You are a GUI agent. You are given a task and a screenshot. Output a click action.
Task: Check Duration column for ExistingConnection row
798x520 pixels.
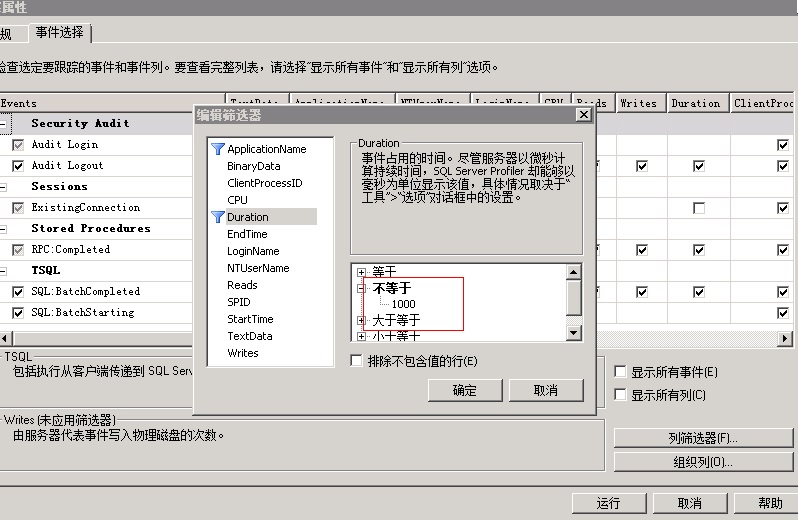699,208
